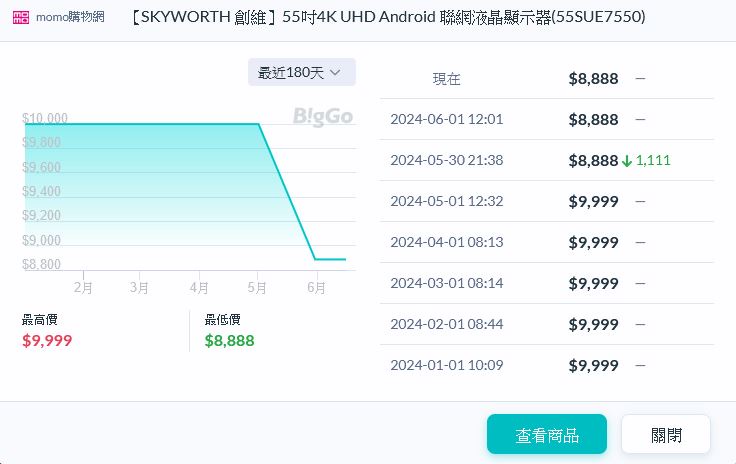Click the chevron arrow beside 最近180天
This screenshot has height=464, width=736.
336,72
